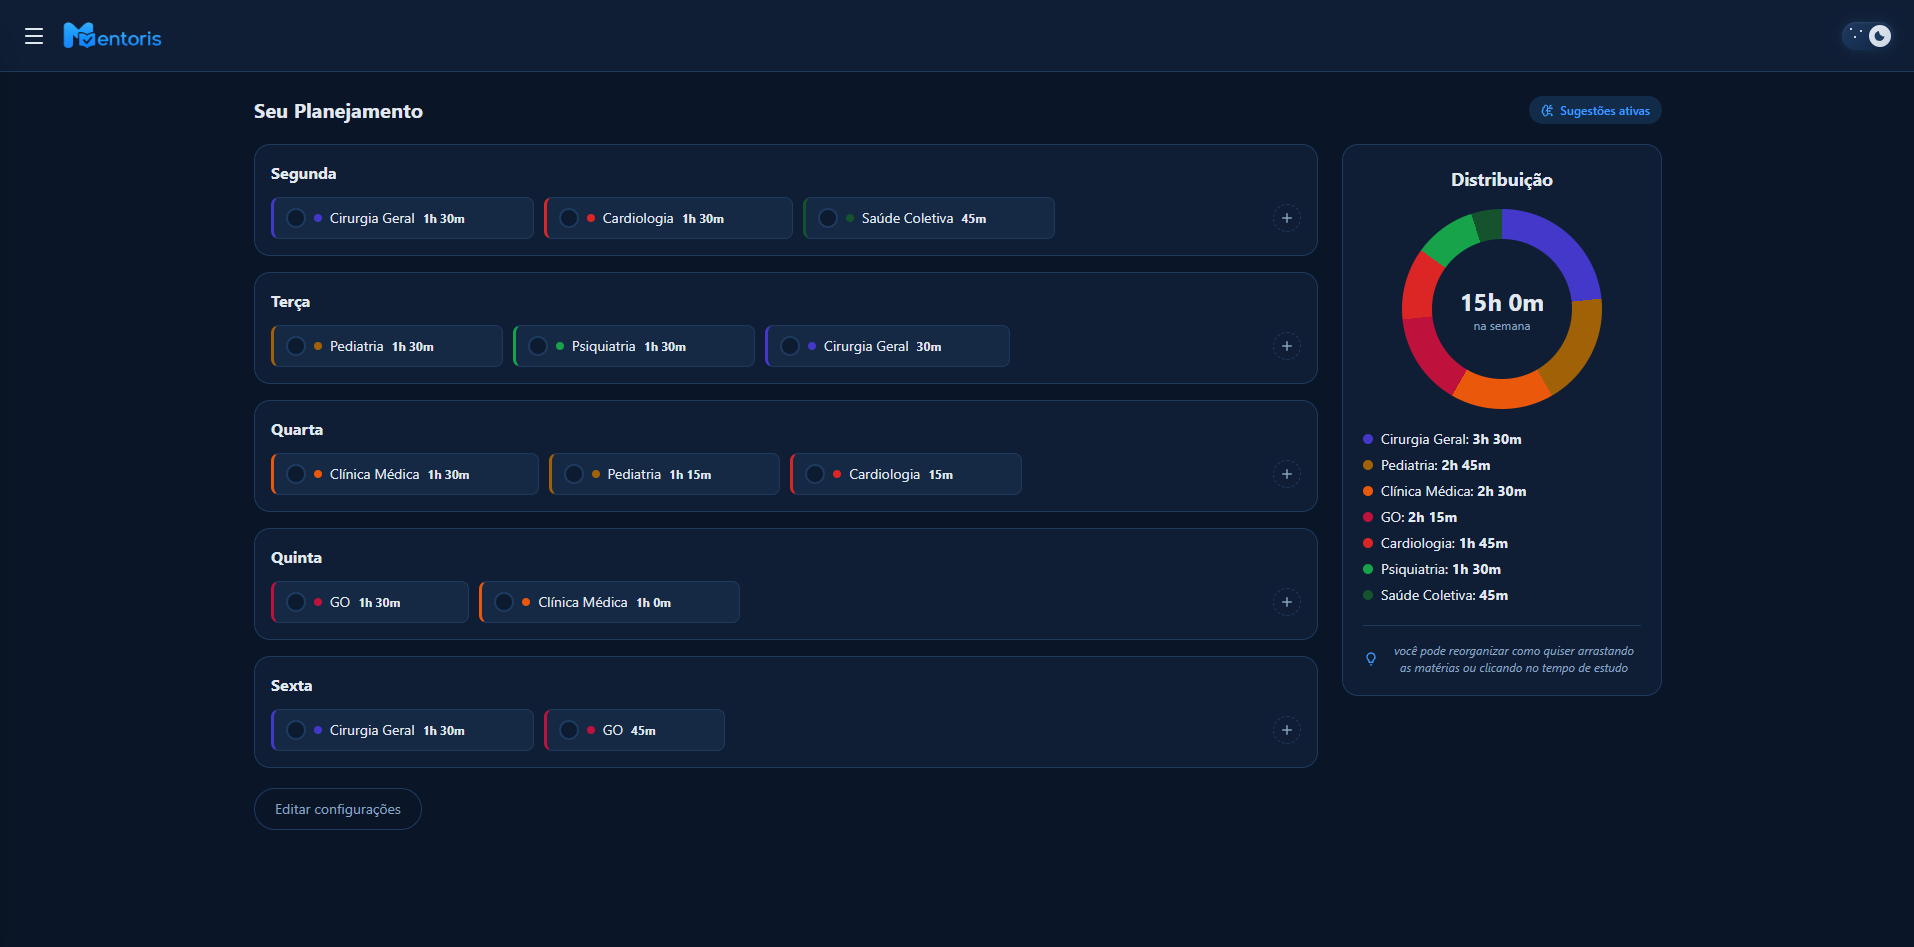Open the 1h 15m duration on Quarta Pediatria

690,475
